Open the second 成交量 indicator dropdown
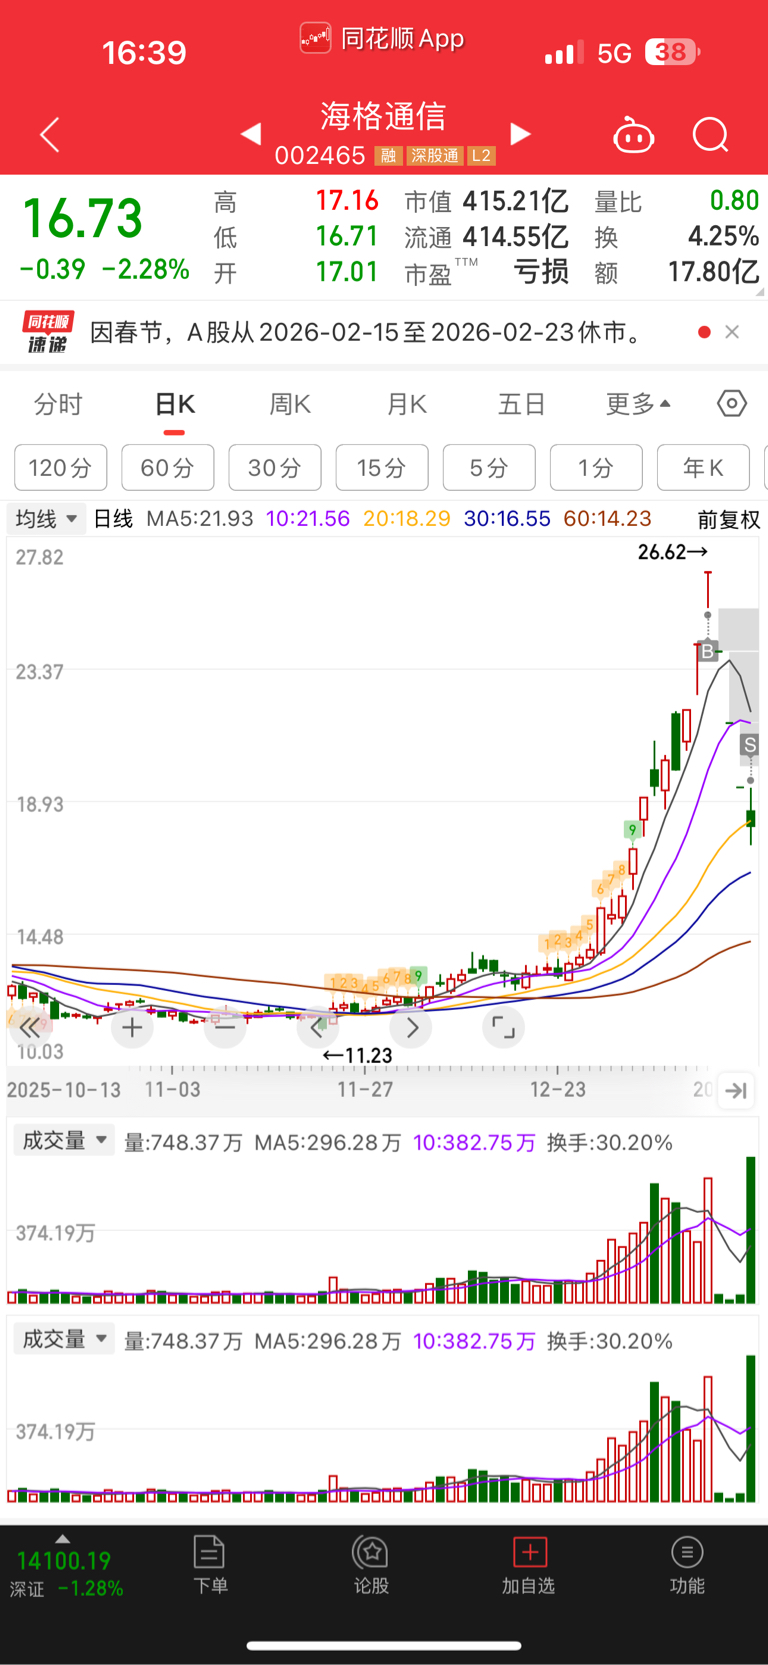Viewport: 768px width, 1665px height. [x=64, y=1339]
